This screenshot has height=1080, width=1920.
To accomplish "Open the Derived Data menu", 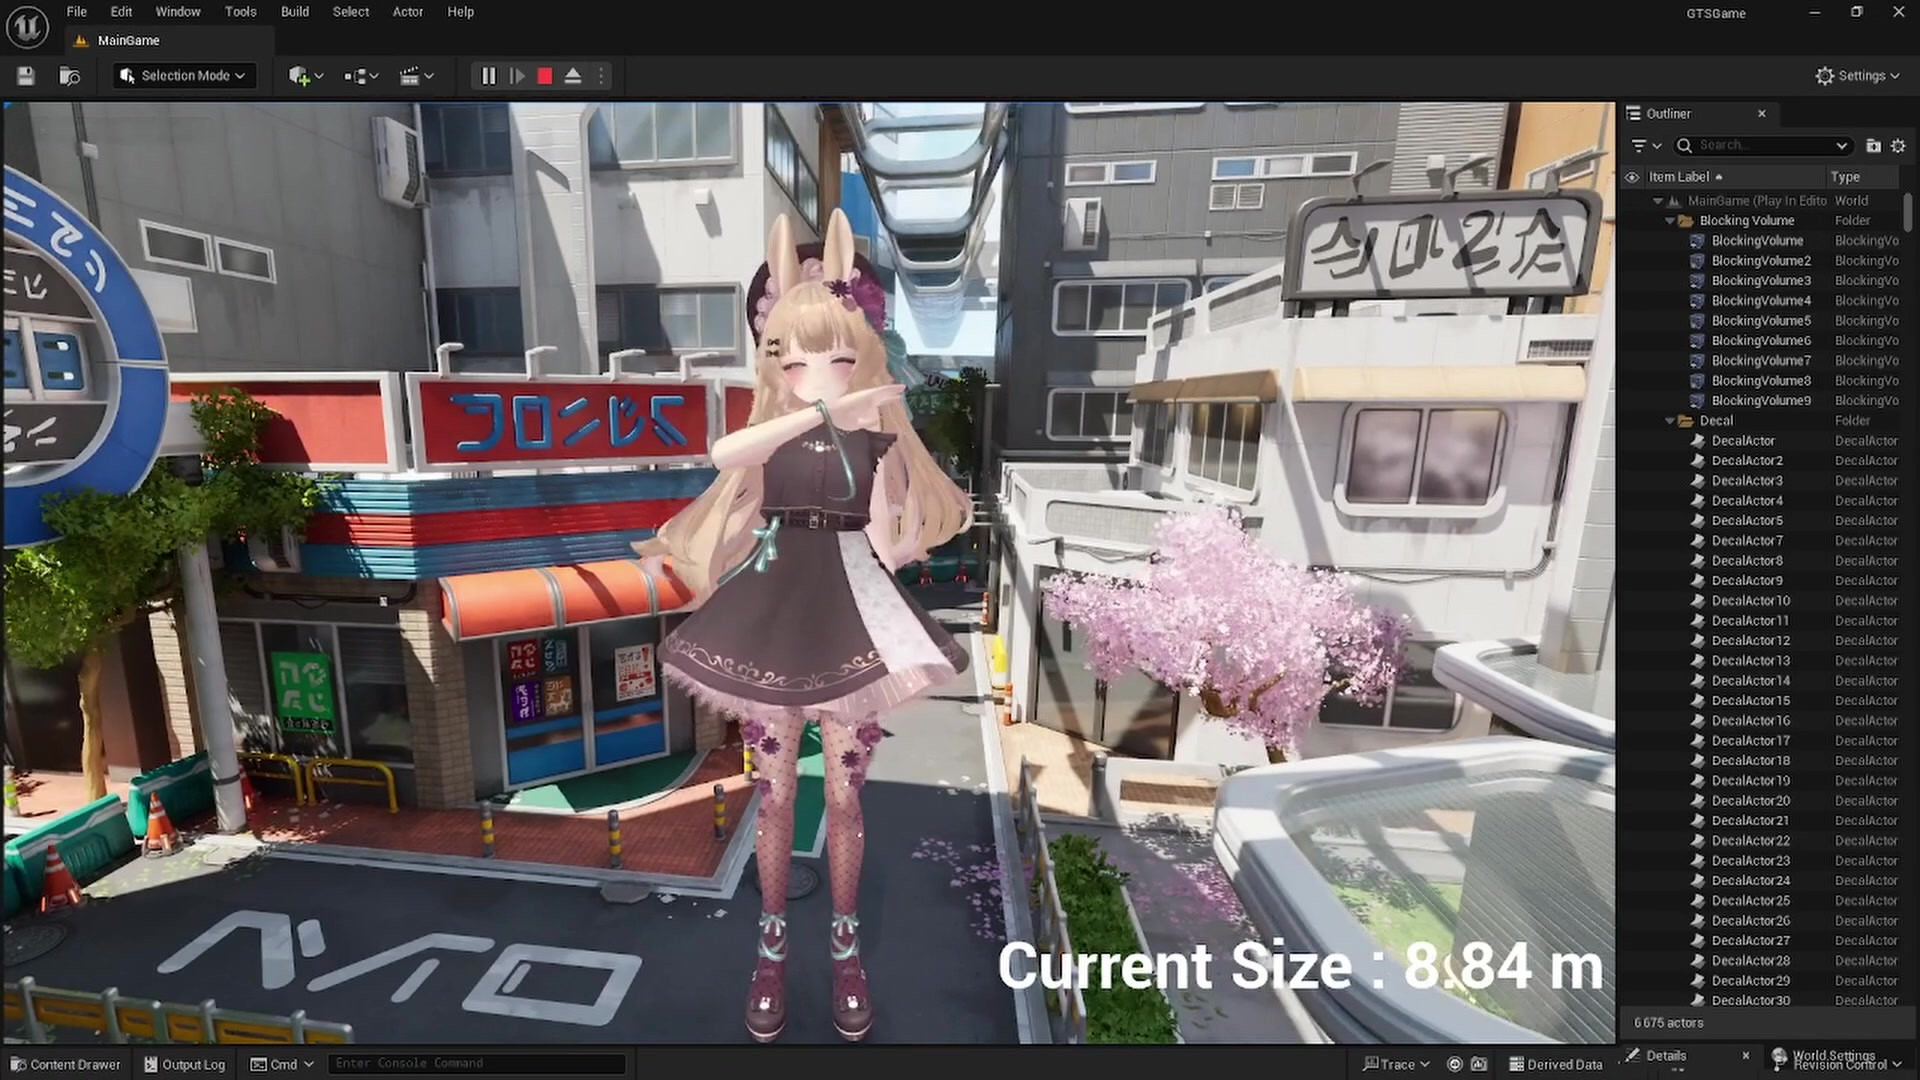I will point(1555,1064).
